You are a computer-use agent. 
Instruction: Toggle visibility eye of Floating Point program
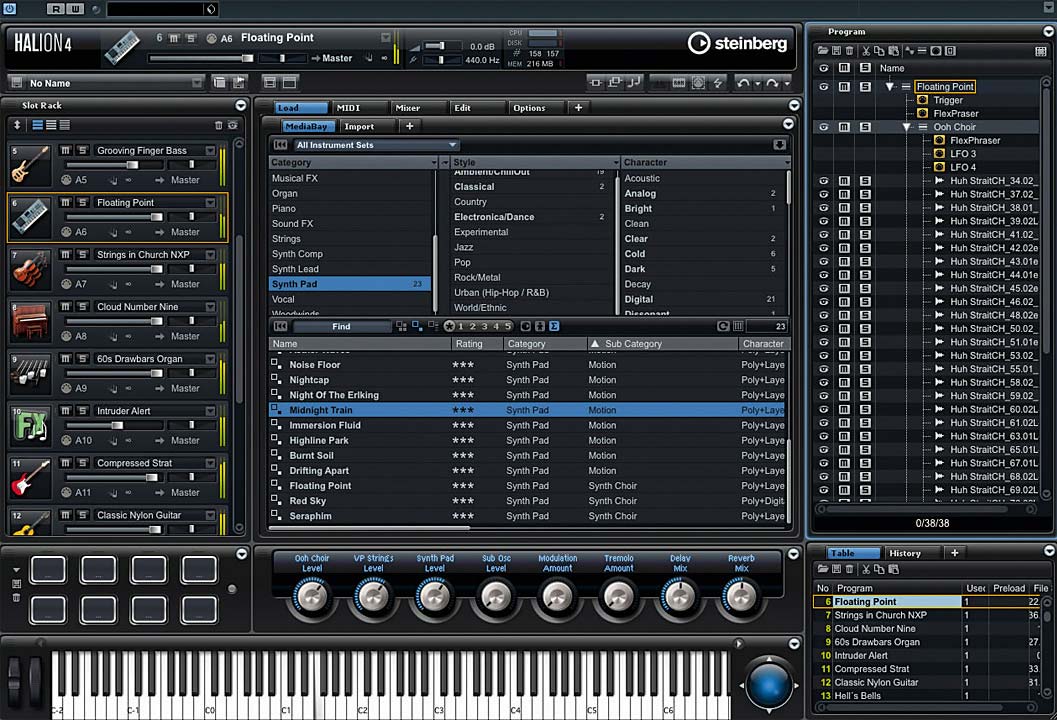coord(823,86)
